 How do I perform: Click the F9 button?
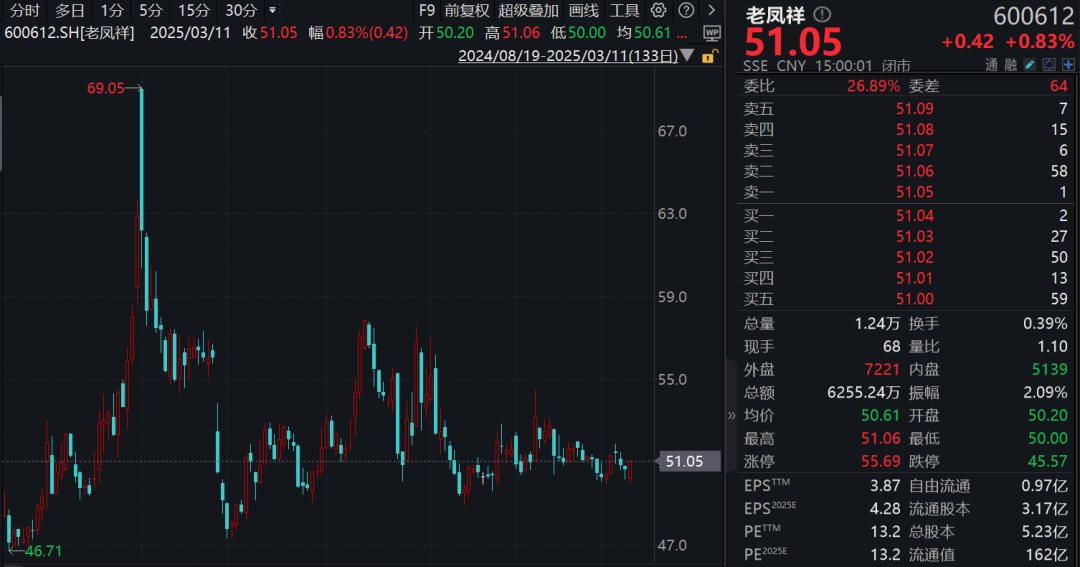coord(426,10)
